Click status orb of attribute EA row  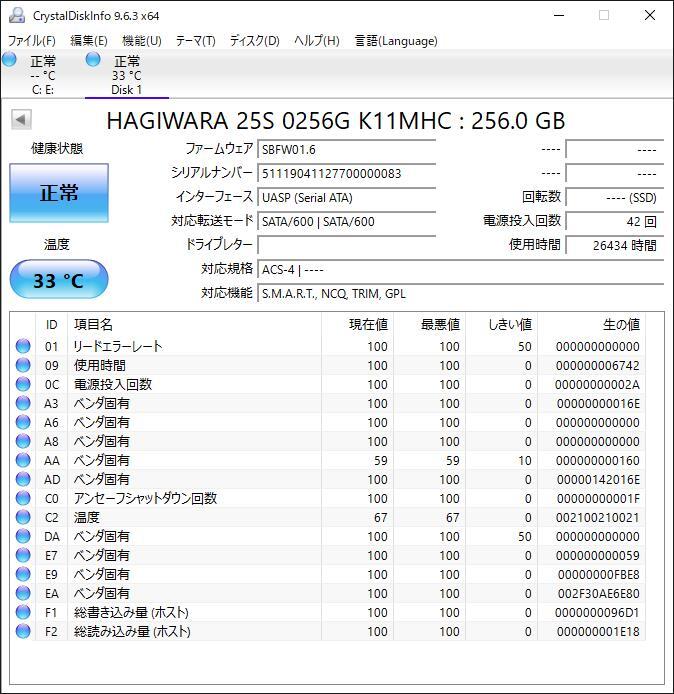[x=23, y=594]
